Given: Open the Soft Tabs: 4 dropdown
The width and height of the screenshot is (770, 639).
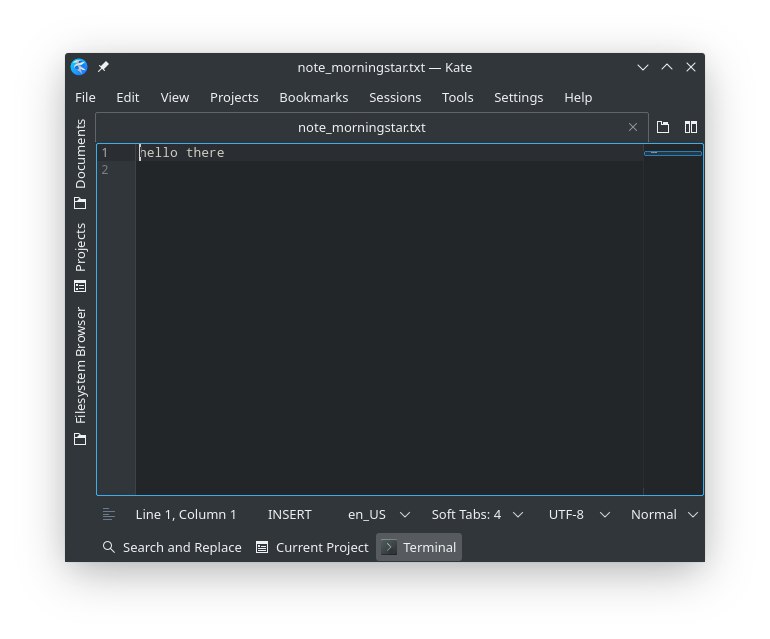Looking at the screenshot, I should [477, 514].
